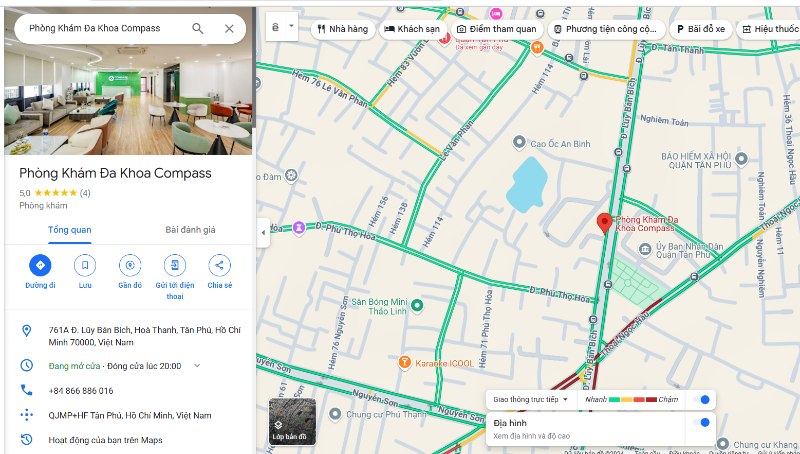Select the Bãi đỗ xe filter chip

tap(701, 29)
